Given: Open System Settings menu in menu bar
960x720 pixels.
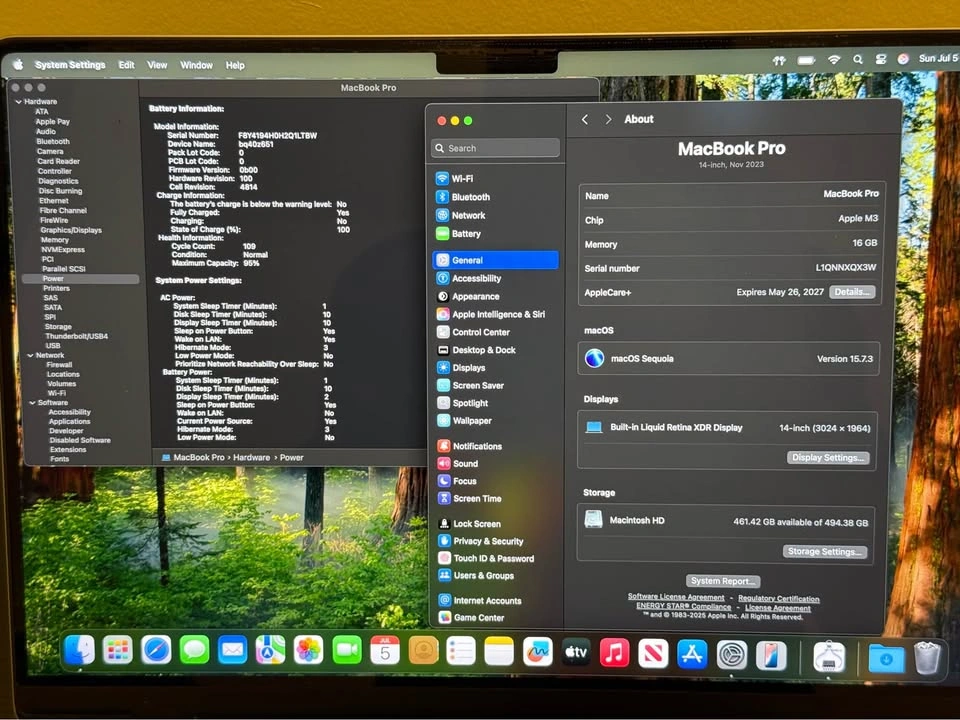Looking at the screenshot, I should pos(70,65).
